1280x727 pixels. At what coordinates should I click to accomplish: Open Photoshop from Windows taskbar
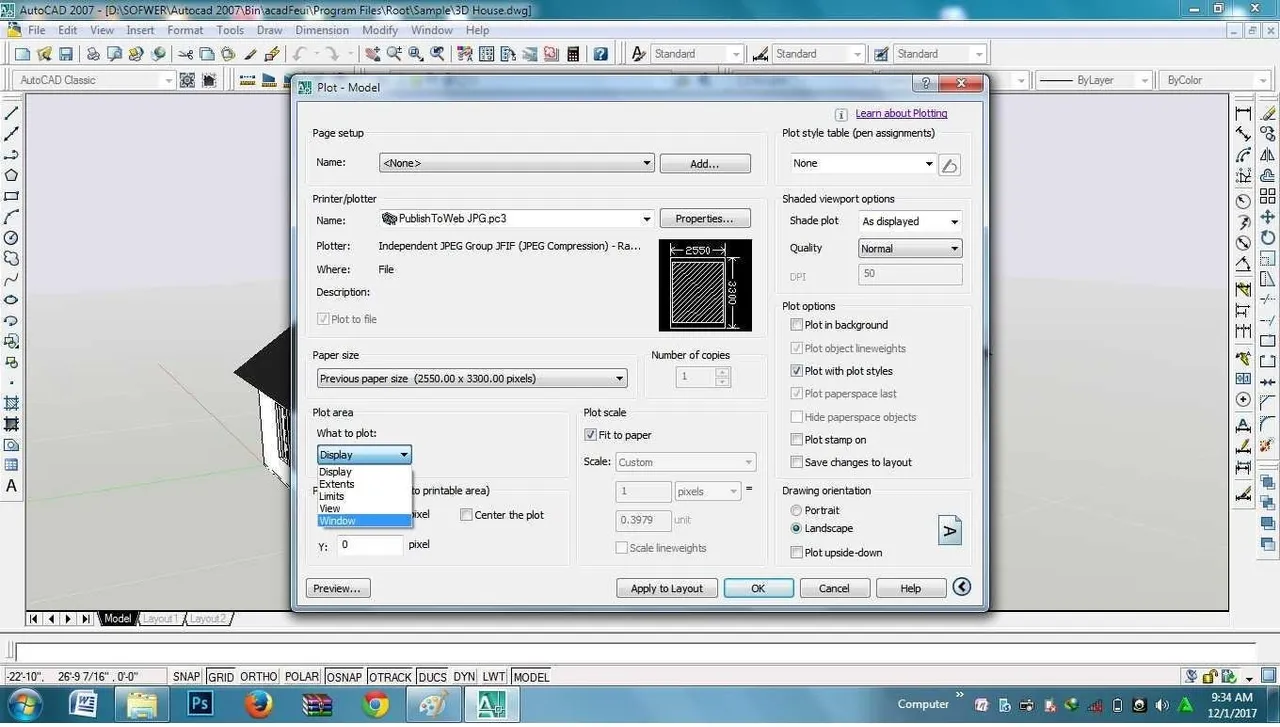201,704
